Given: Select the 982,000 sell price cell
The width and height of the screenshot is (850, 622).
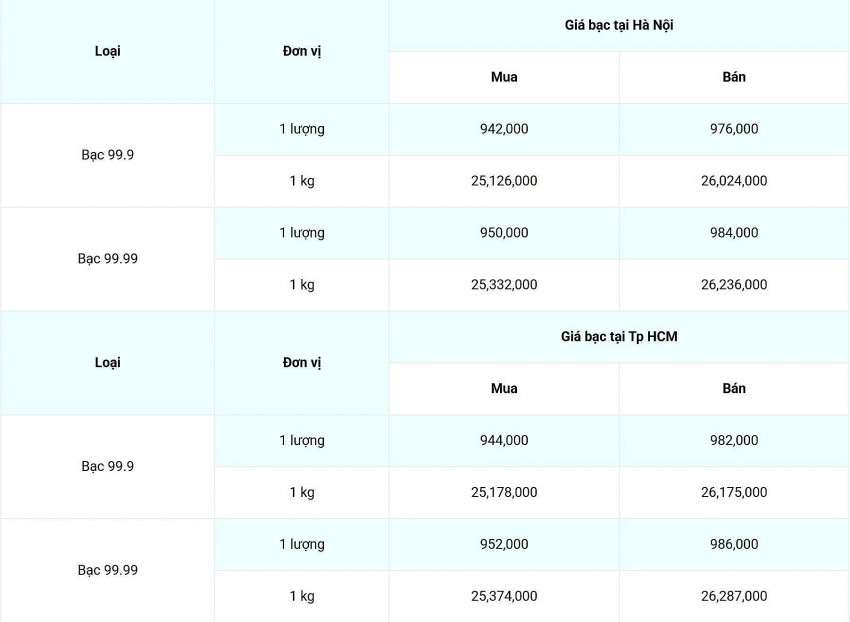Looking at the screenshot, I should point(734,440).
